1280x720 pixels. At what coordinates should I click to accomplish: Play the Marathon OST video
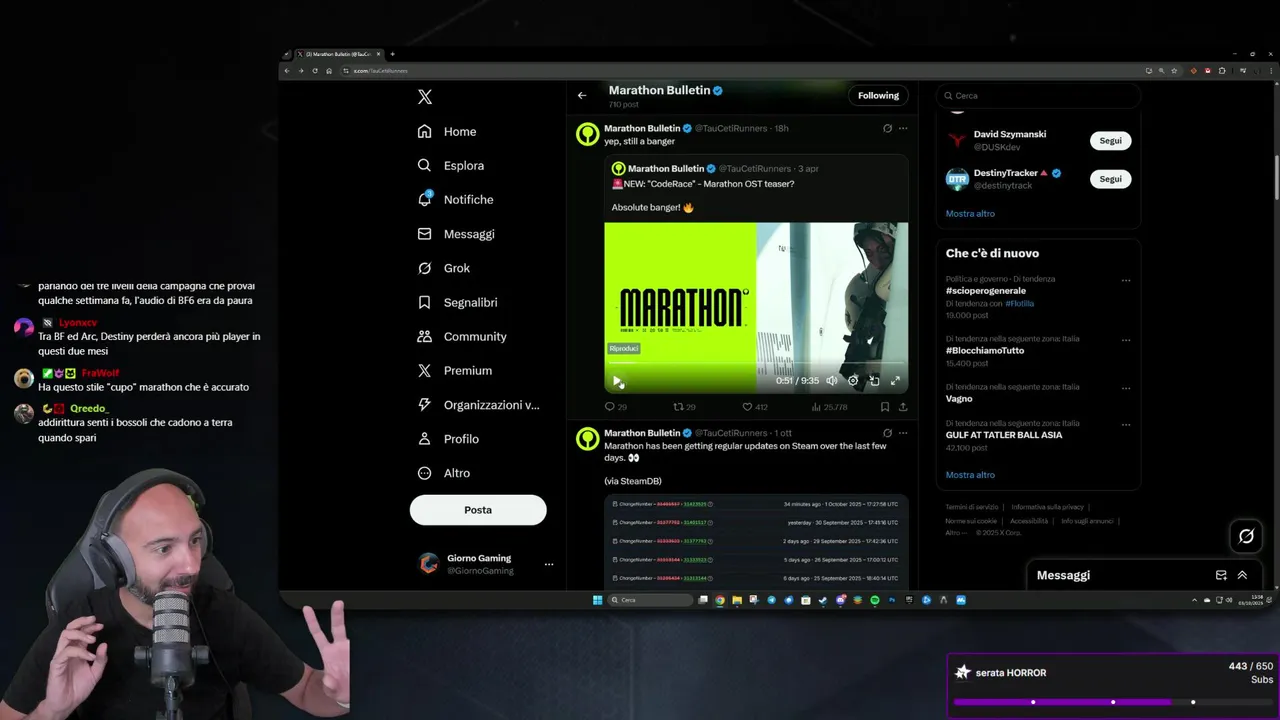tap(617, 381)
